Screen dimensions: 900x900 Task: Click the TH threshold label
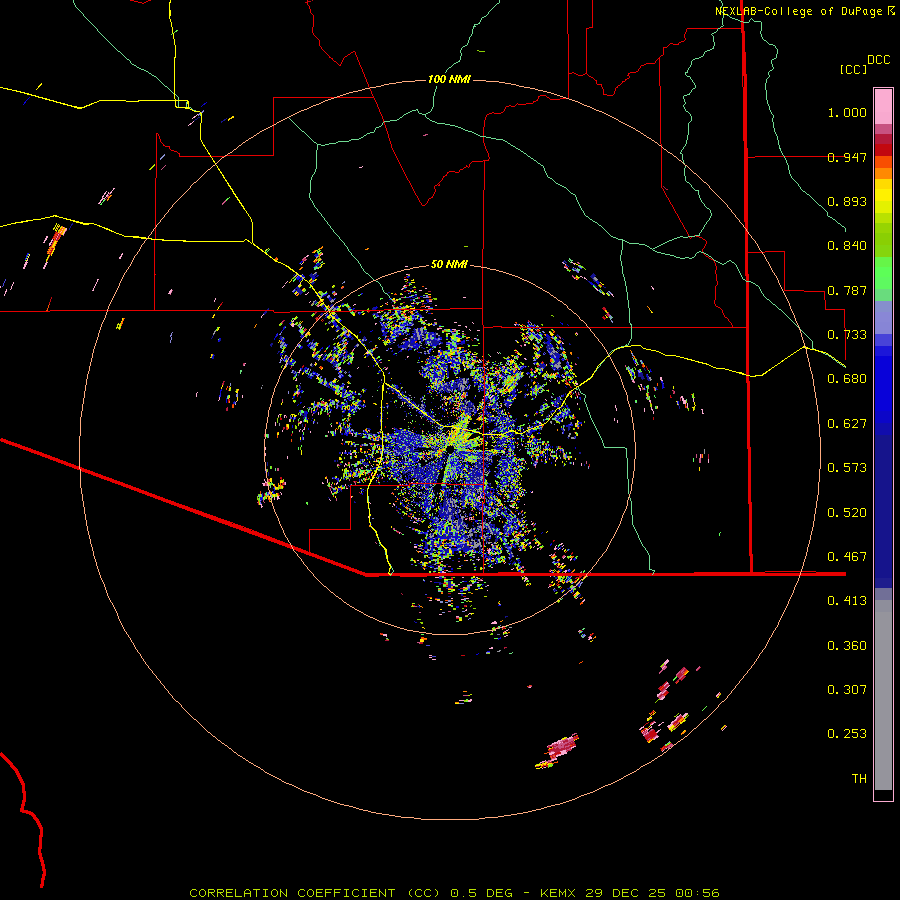point(859,779)
